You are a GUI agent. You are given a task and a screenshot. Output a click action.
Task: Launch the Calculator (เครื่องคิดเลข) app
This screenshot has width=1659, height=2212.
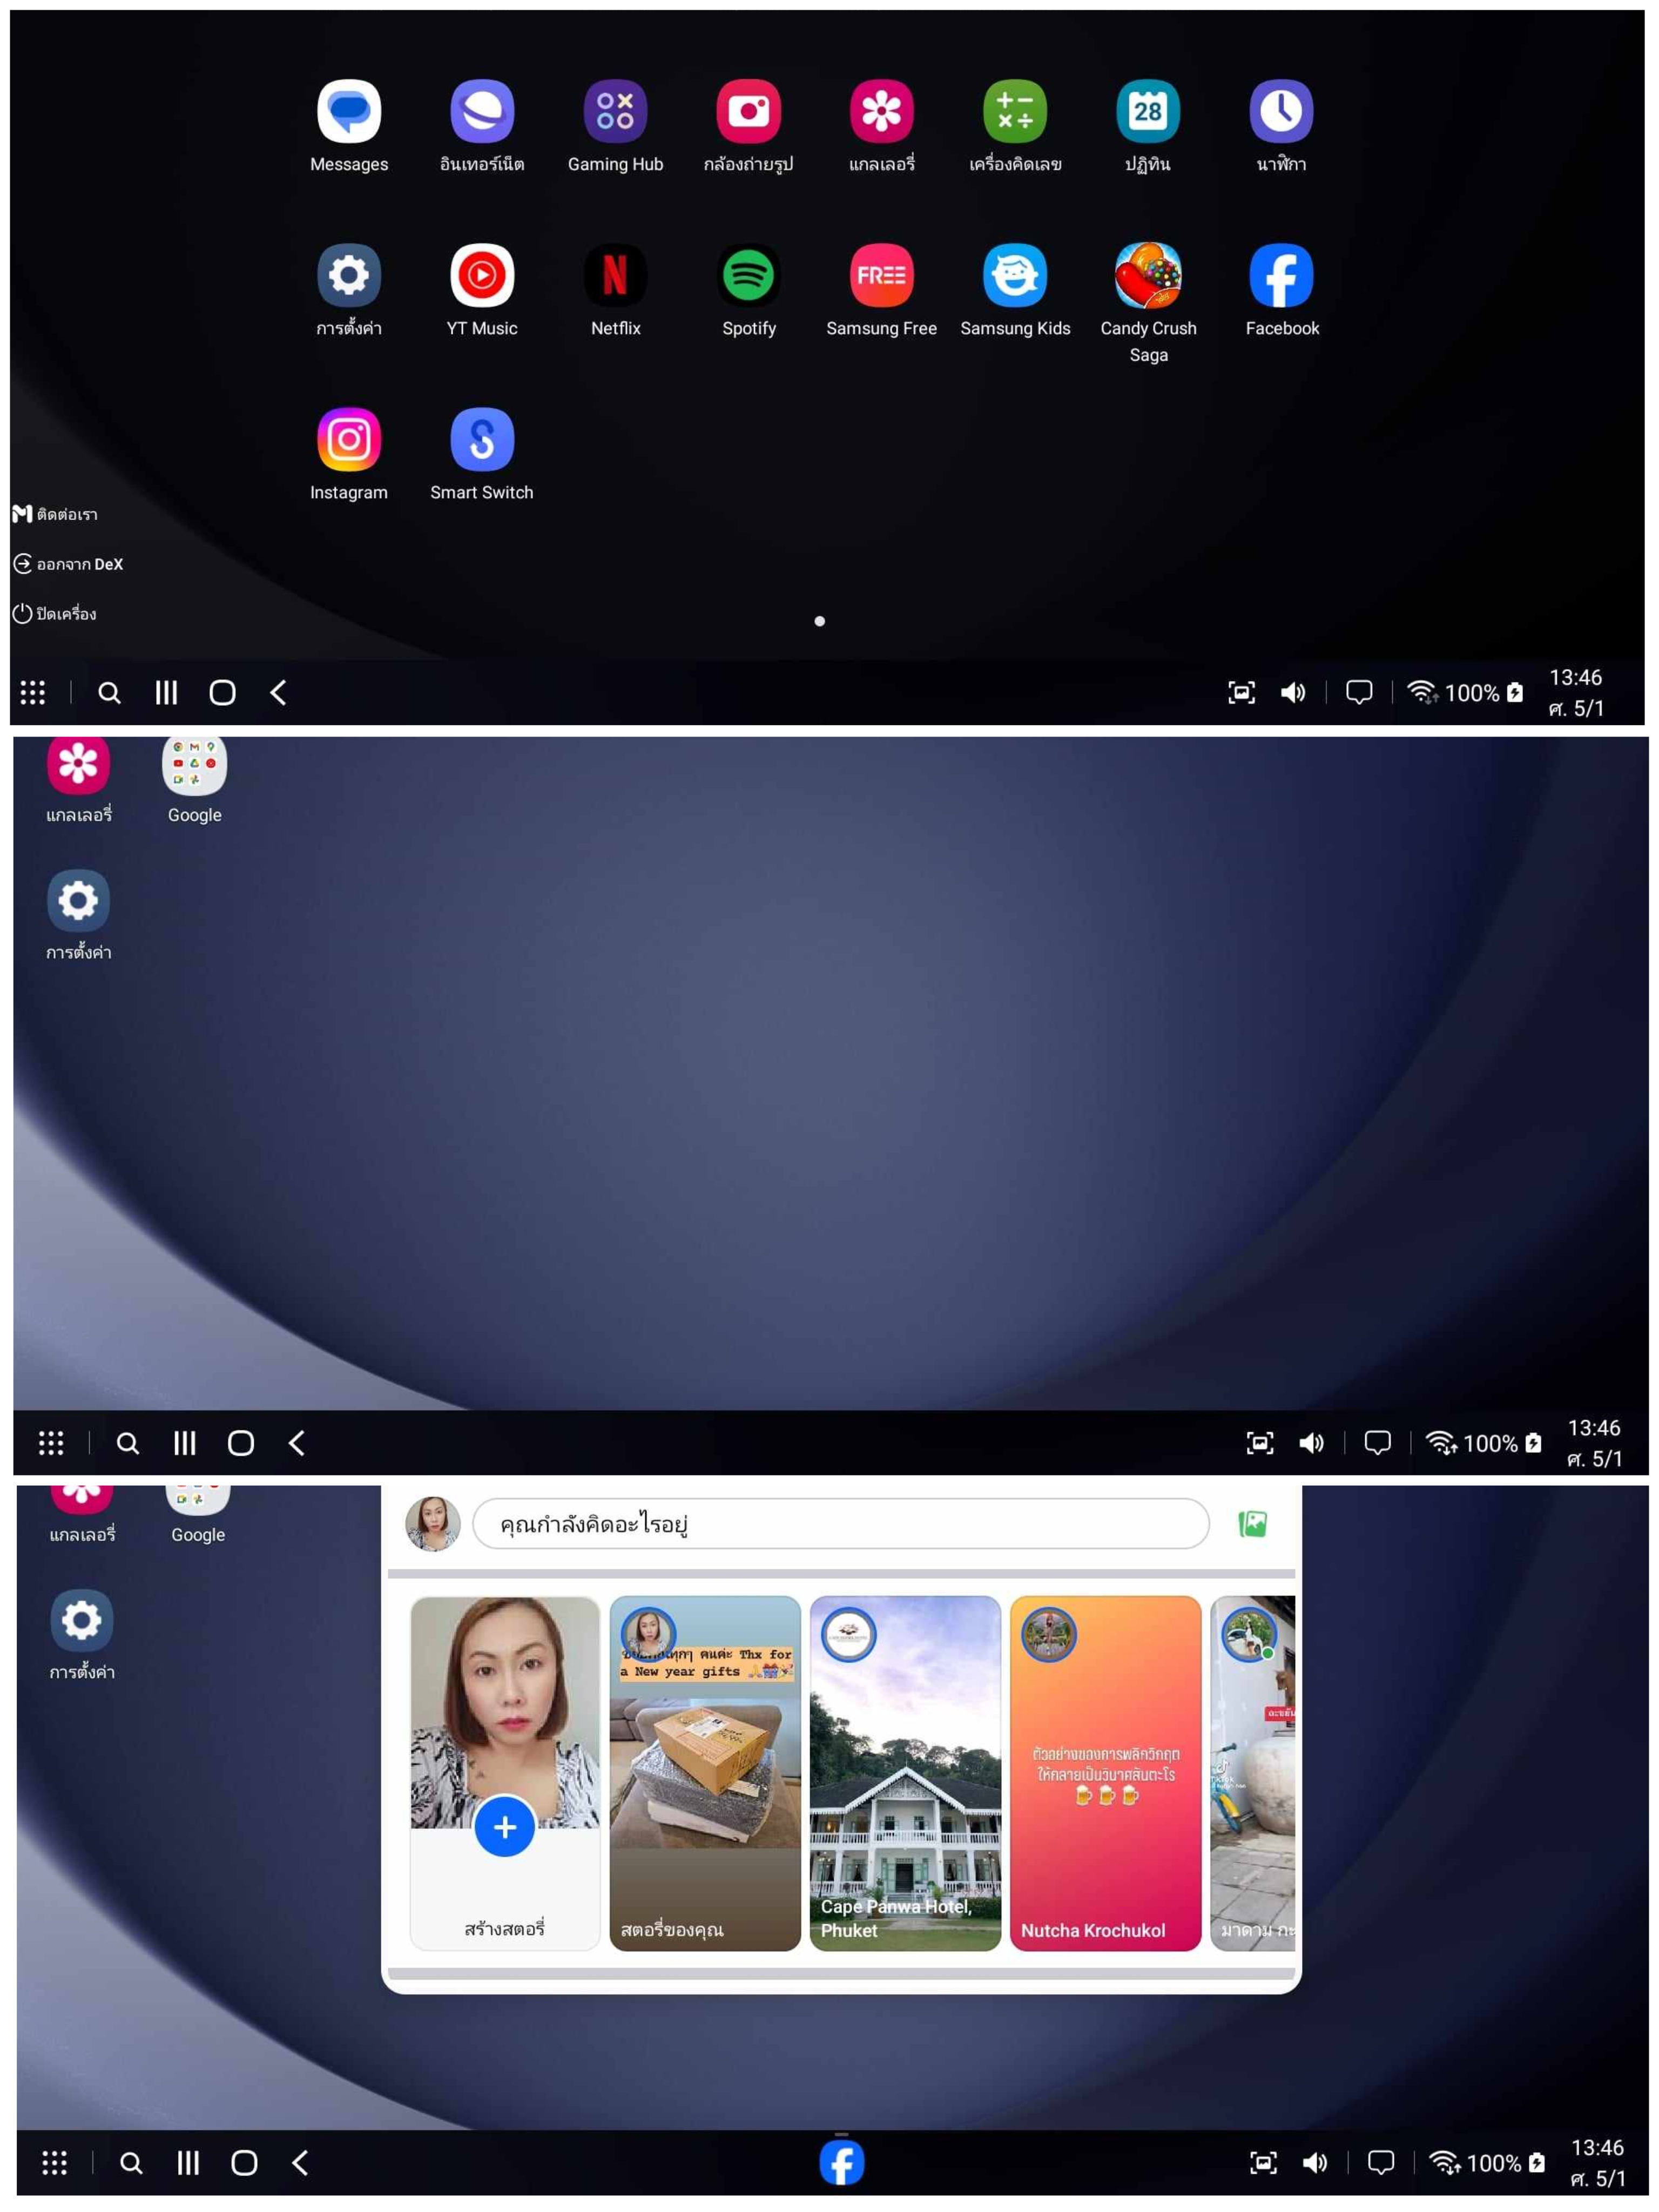pos(1015,111)
